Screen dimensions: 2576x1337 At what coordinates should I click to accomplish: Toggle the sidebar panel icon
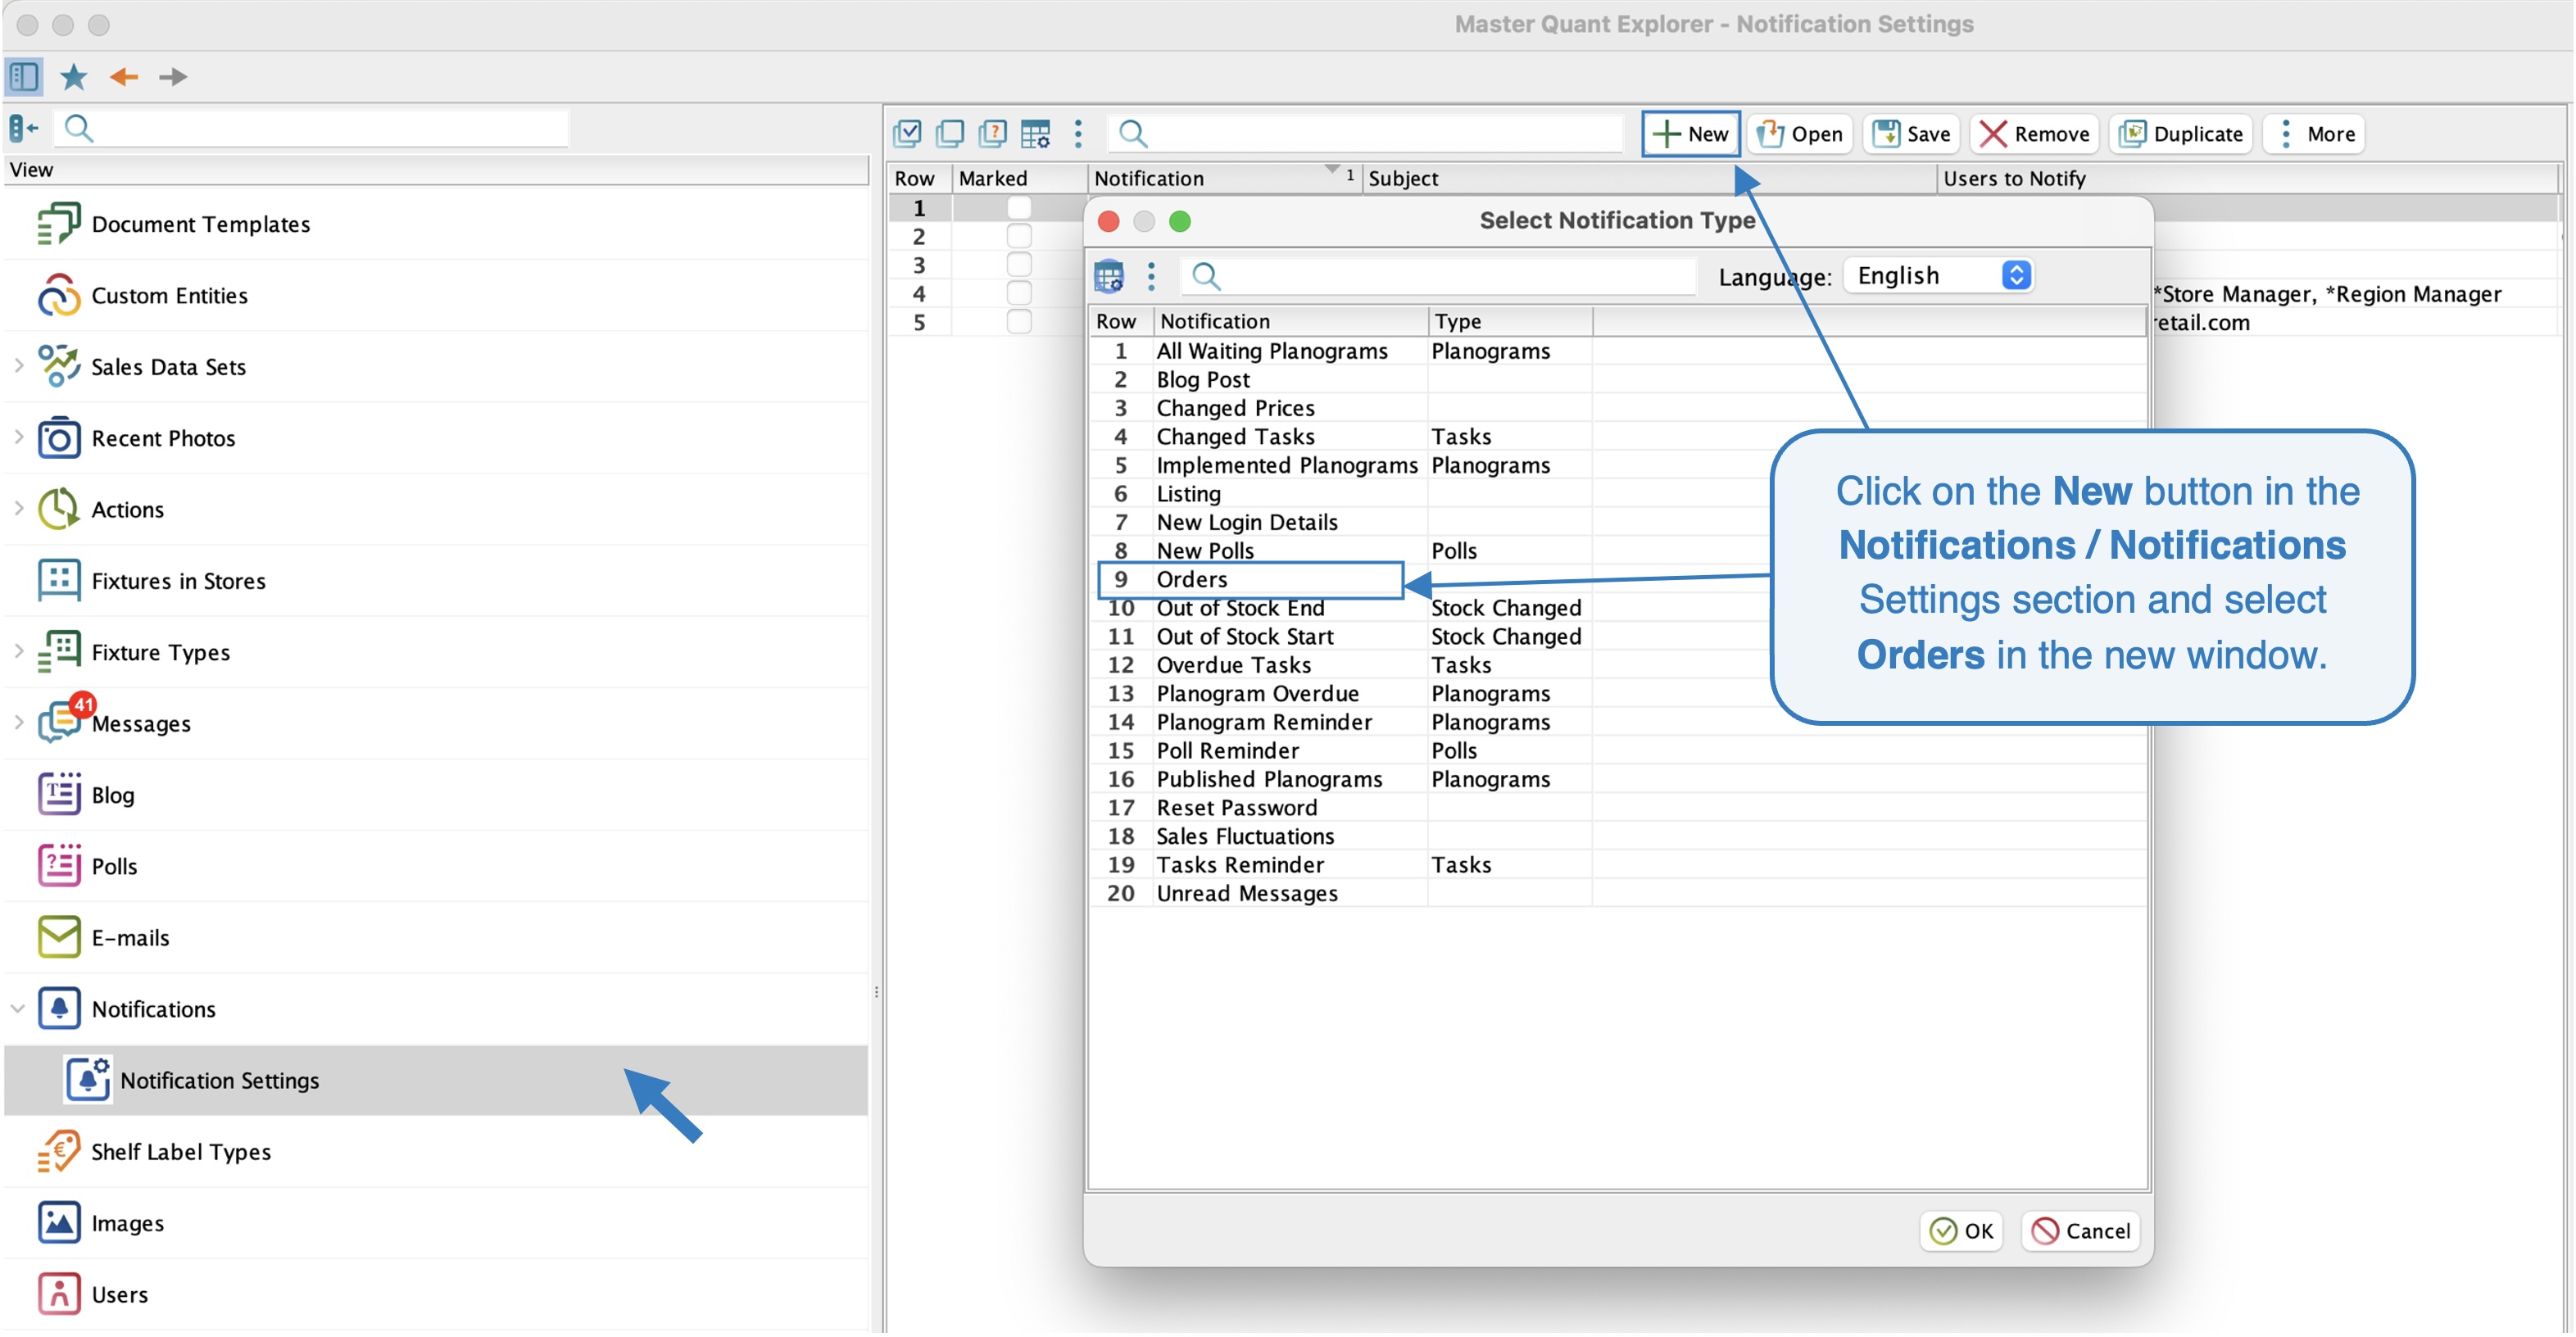(24, 76)
